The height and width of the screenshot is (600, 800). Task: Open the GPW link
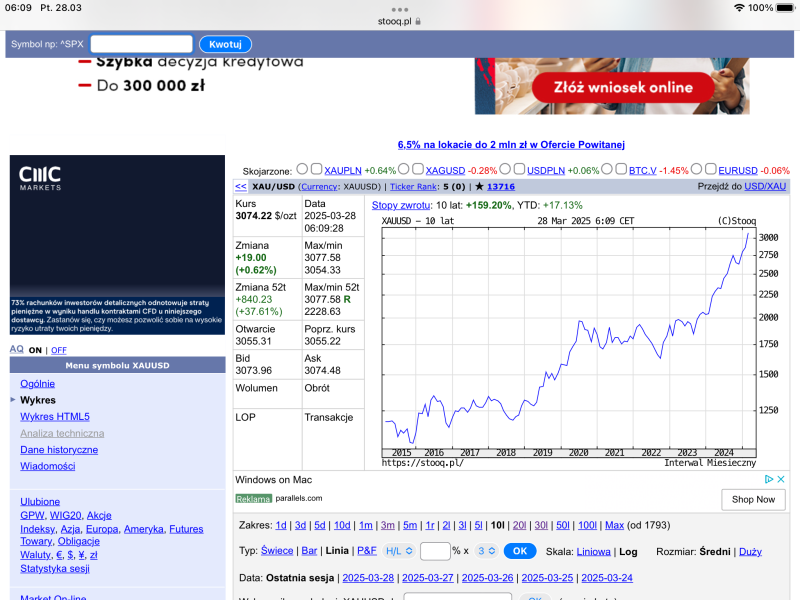tap(32, 515)
